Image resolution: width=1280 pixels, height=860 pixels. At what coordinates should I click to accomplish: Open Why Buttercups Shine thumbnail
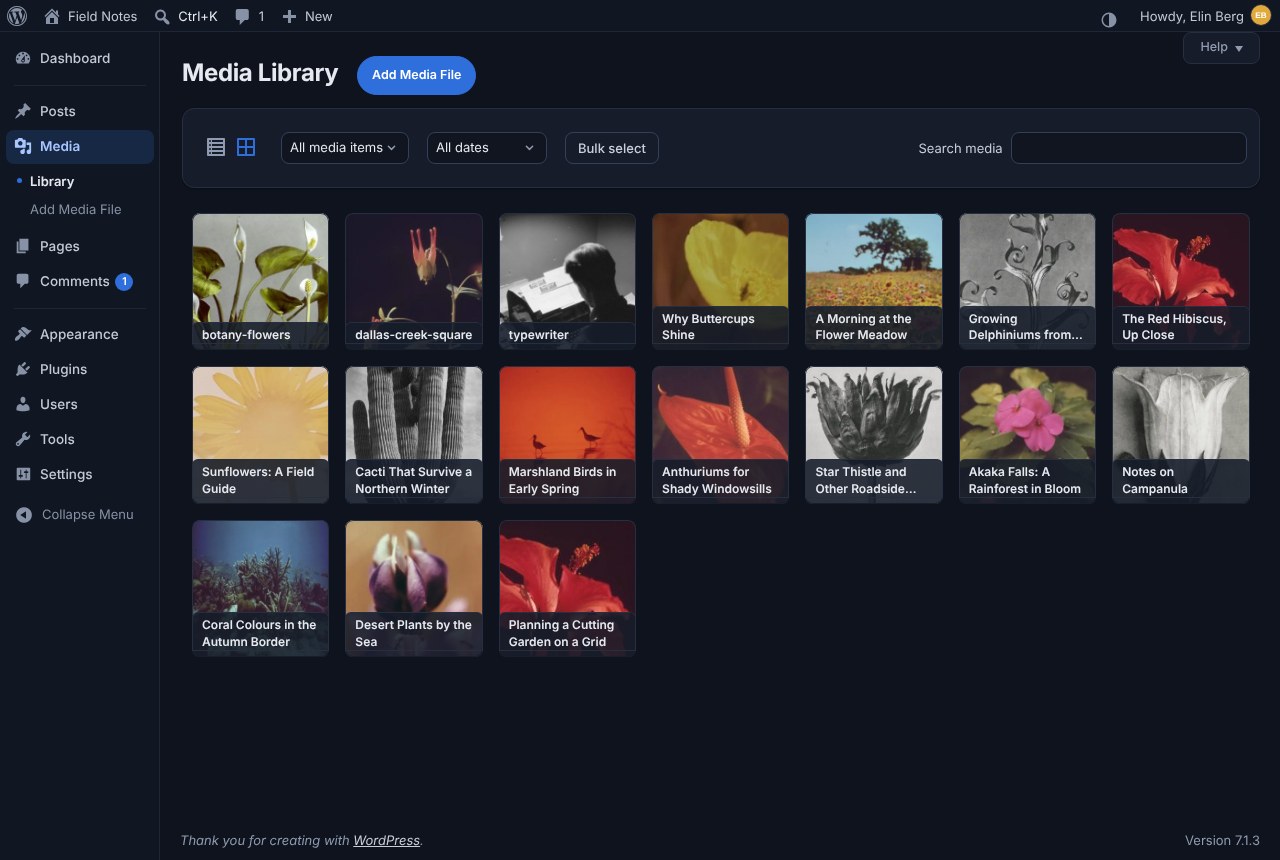pos(720,280)
